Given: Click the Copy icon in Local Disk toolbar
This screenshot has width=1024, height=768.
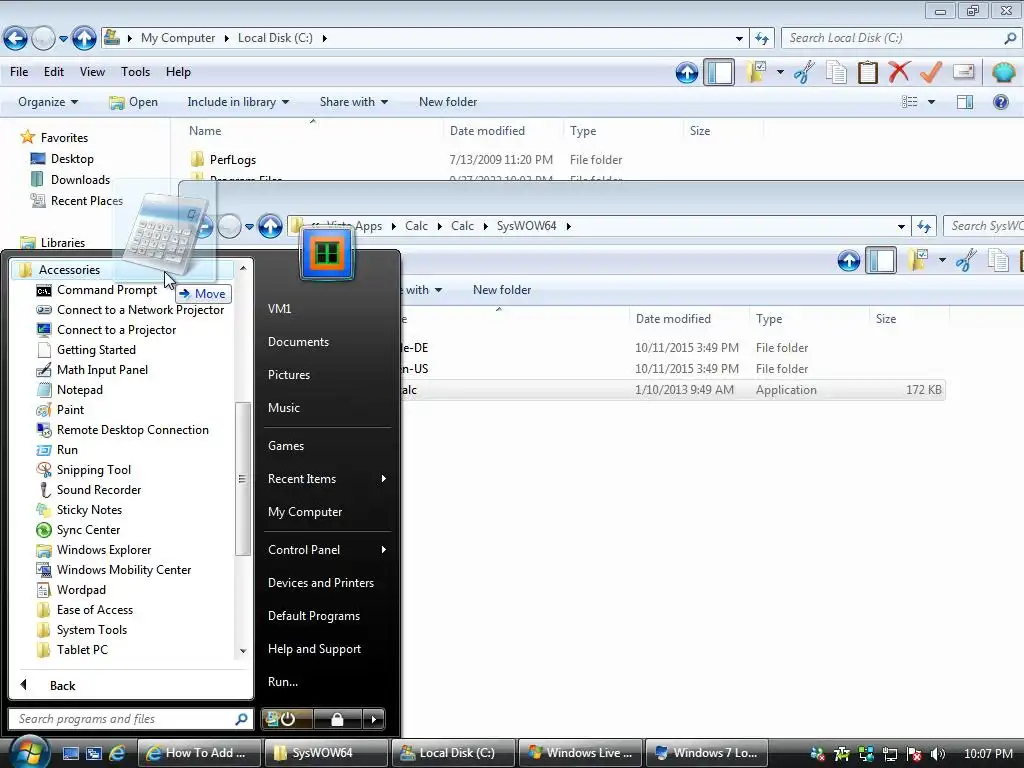Looking at the screenshot, I should click(x=836, y=72).
